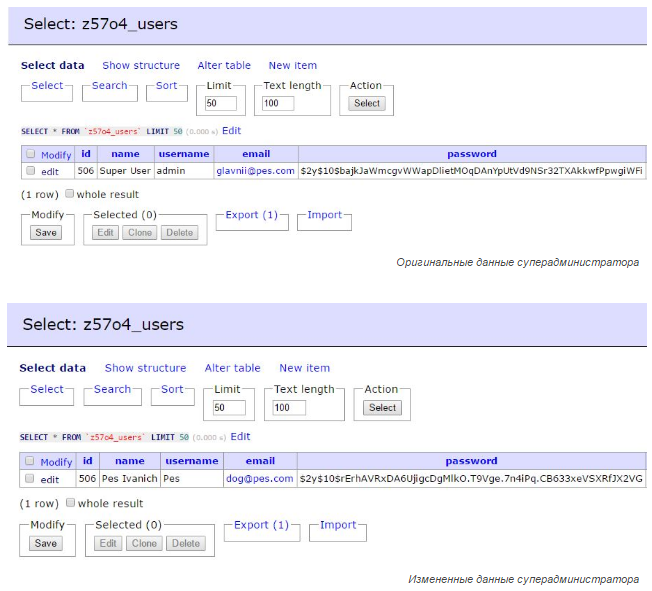Expand Import in bottom panel

click(338, 525)
